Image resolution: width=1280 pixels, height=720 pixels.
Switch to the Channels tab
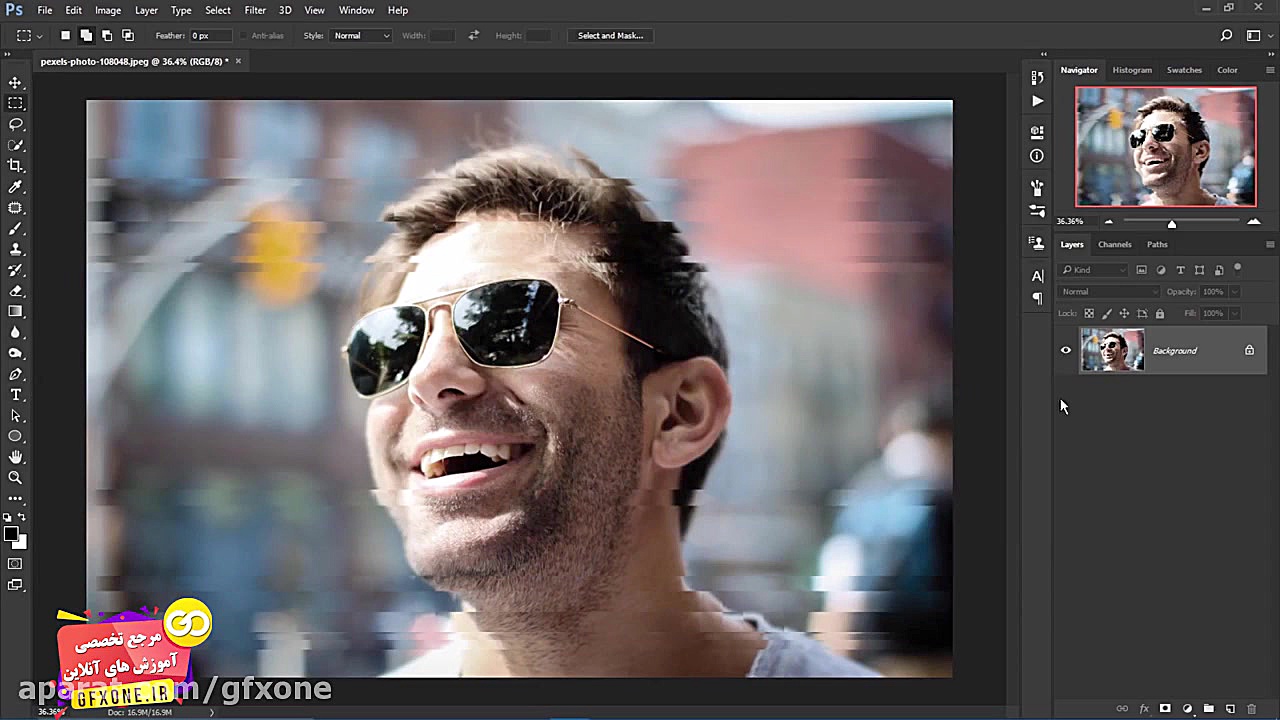coord(1114,244)
